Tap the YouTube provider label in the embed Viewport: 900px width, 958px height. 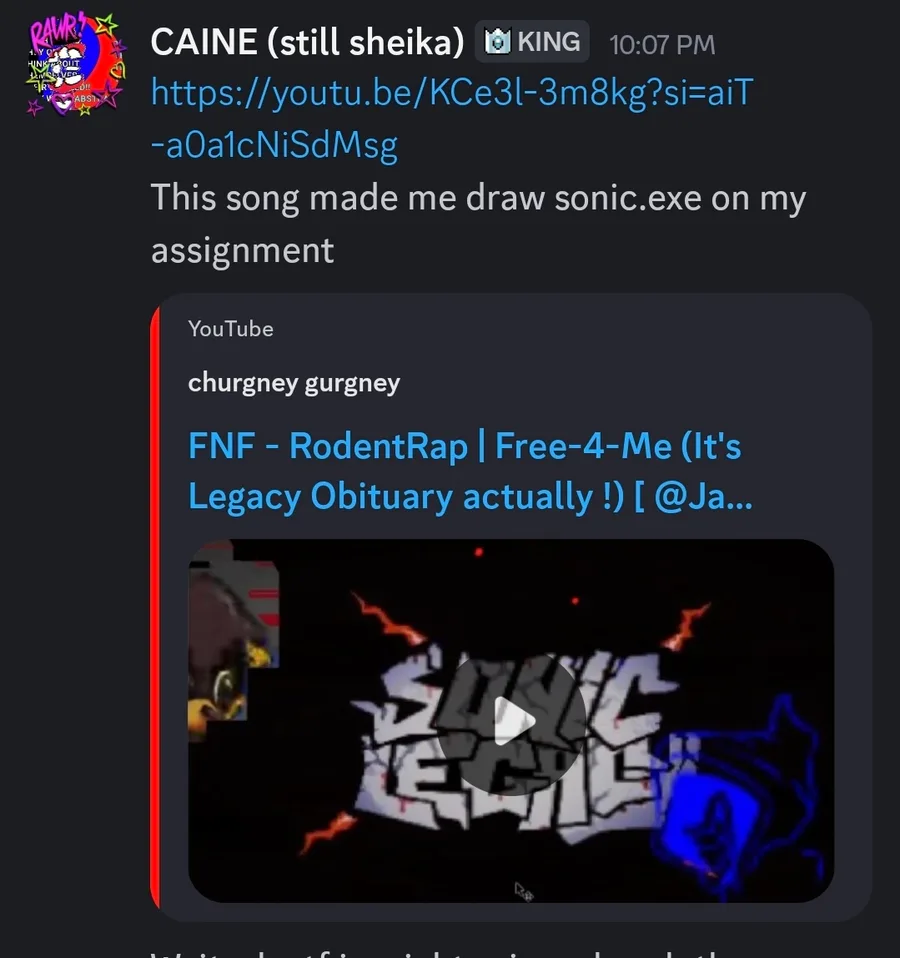[x=230, y=328]
